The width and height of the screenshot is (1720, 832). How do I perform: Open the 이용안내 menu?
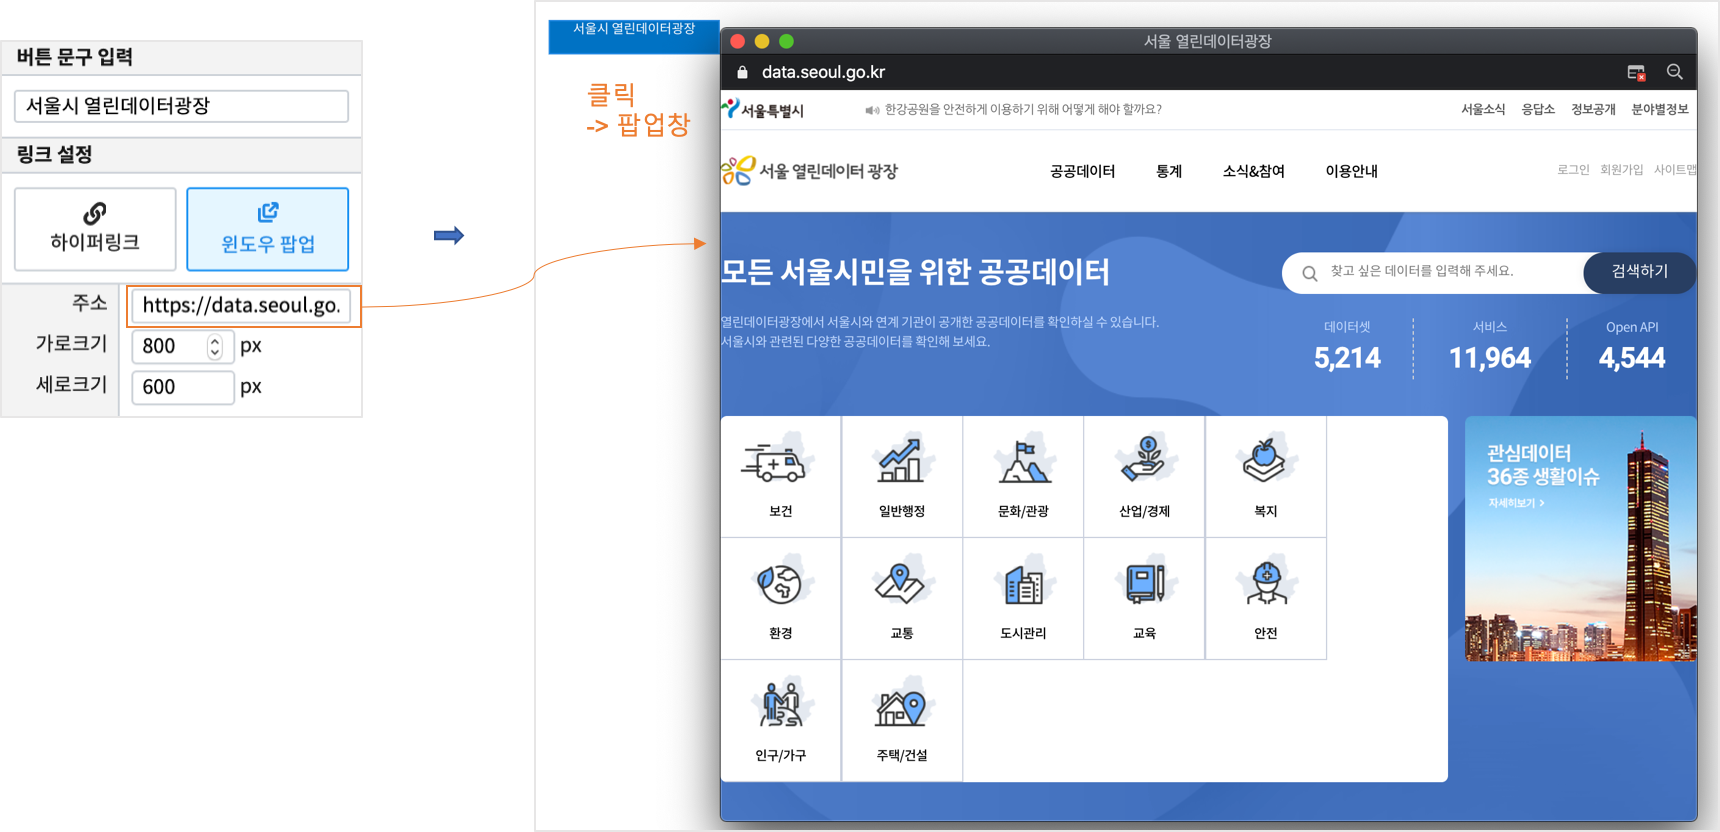(1351, 171)
